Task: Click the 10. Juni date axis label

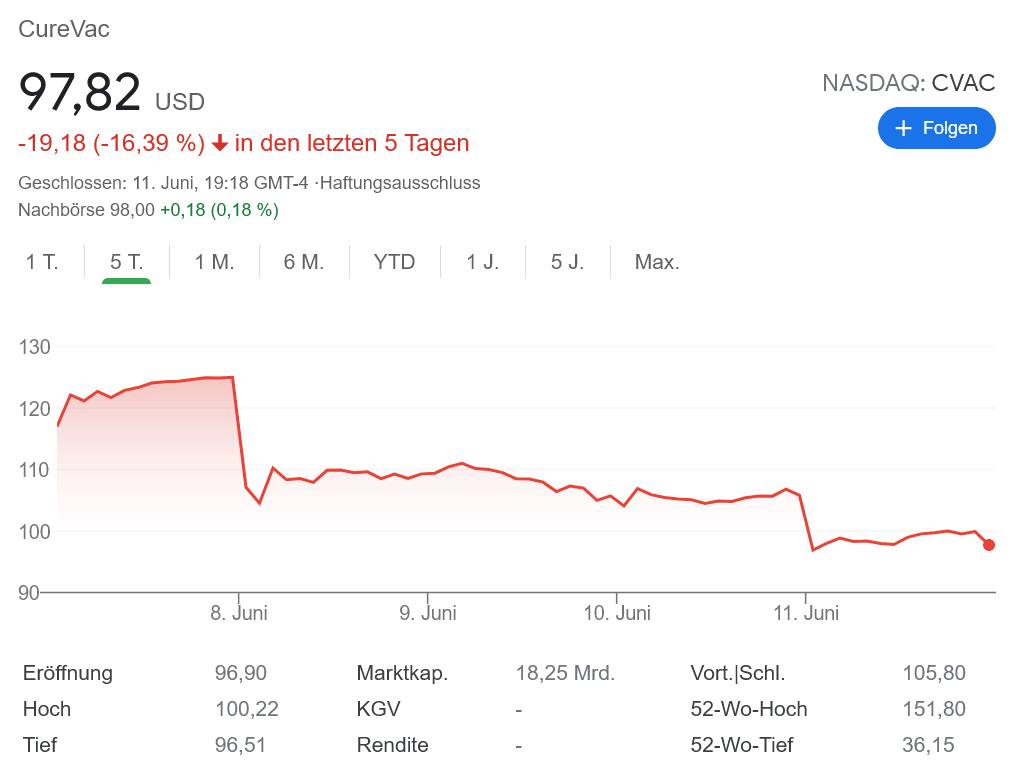Action: click(x=617, y=613)
